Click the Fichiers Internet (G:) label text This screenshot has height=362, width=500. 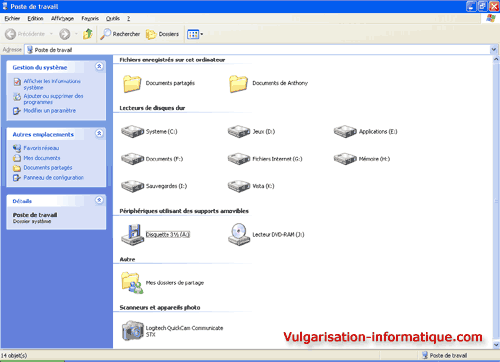[x=277, y=159]
